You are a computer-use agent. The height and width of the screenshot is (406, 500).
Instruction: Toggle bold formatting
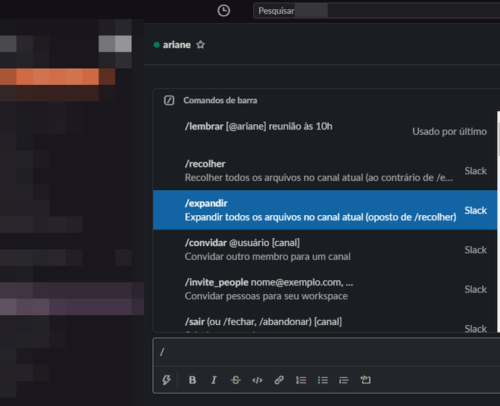192,380
